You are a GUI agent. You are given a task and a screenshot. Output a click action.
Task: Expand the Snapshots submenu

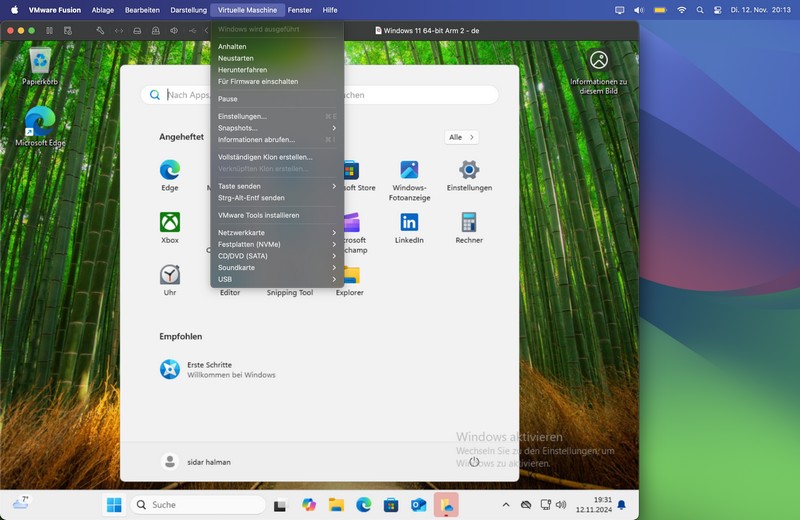point(277,128)
